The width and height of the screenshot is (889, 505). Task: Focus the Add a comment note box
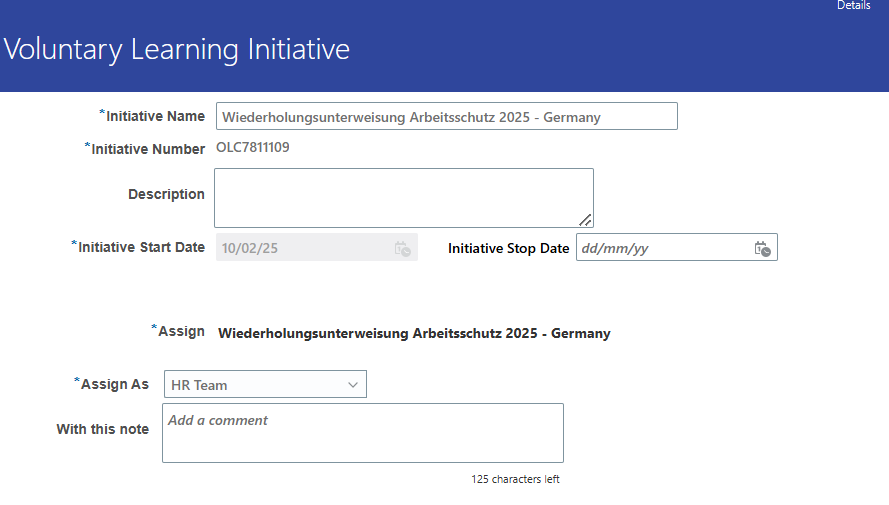point(363,433)
